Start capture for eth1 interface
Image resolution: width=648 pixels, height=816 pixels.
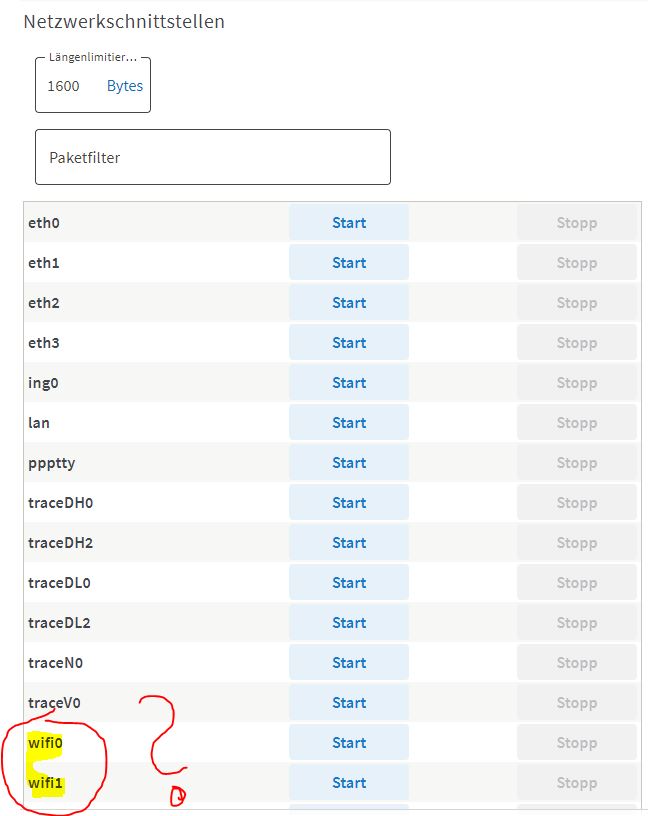[x=349, y=263]
